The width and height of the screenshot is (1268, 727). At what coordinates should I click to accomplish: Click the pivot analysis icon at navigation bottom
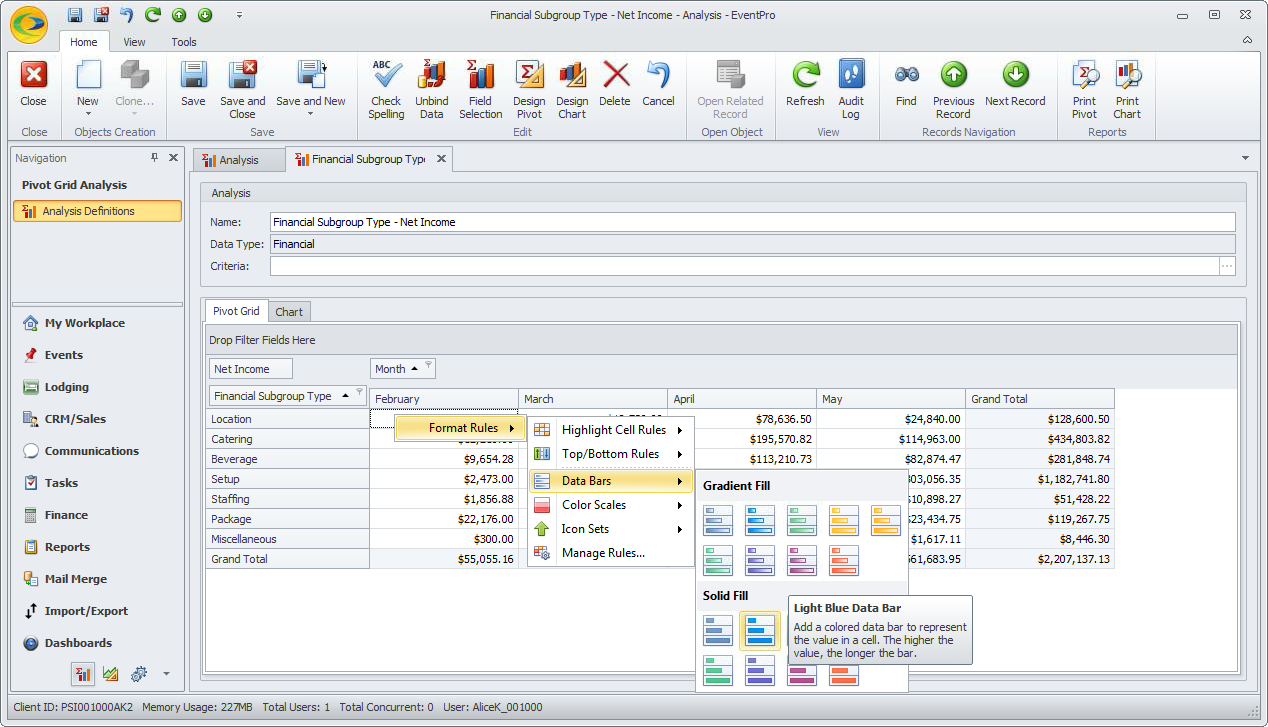83,674
